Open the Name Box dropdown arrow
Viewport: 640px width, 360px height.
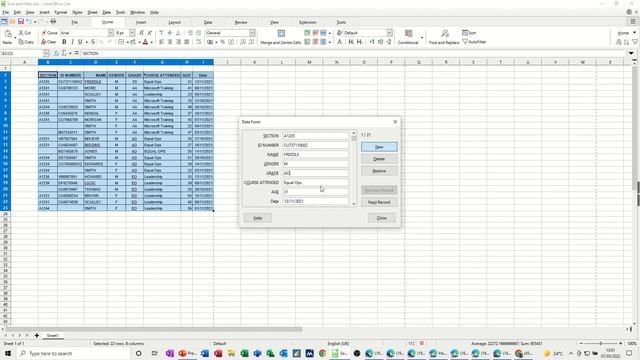point(46,53)
